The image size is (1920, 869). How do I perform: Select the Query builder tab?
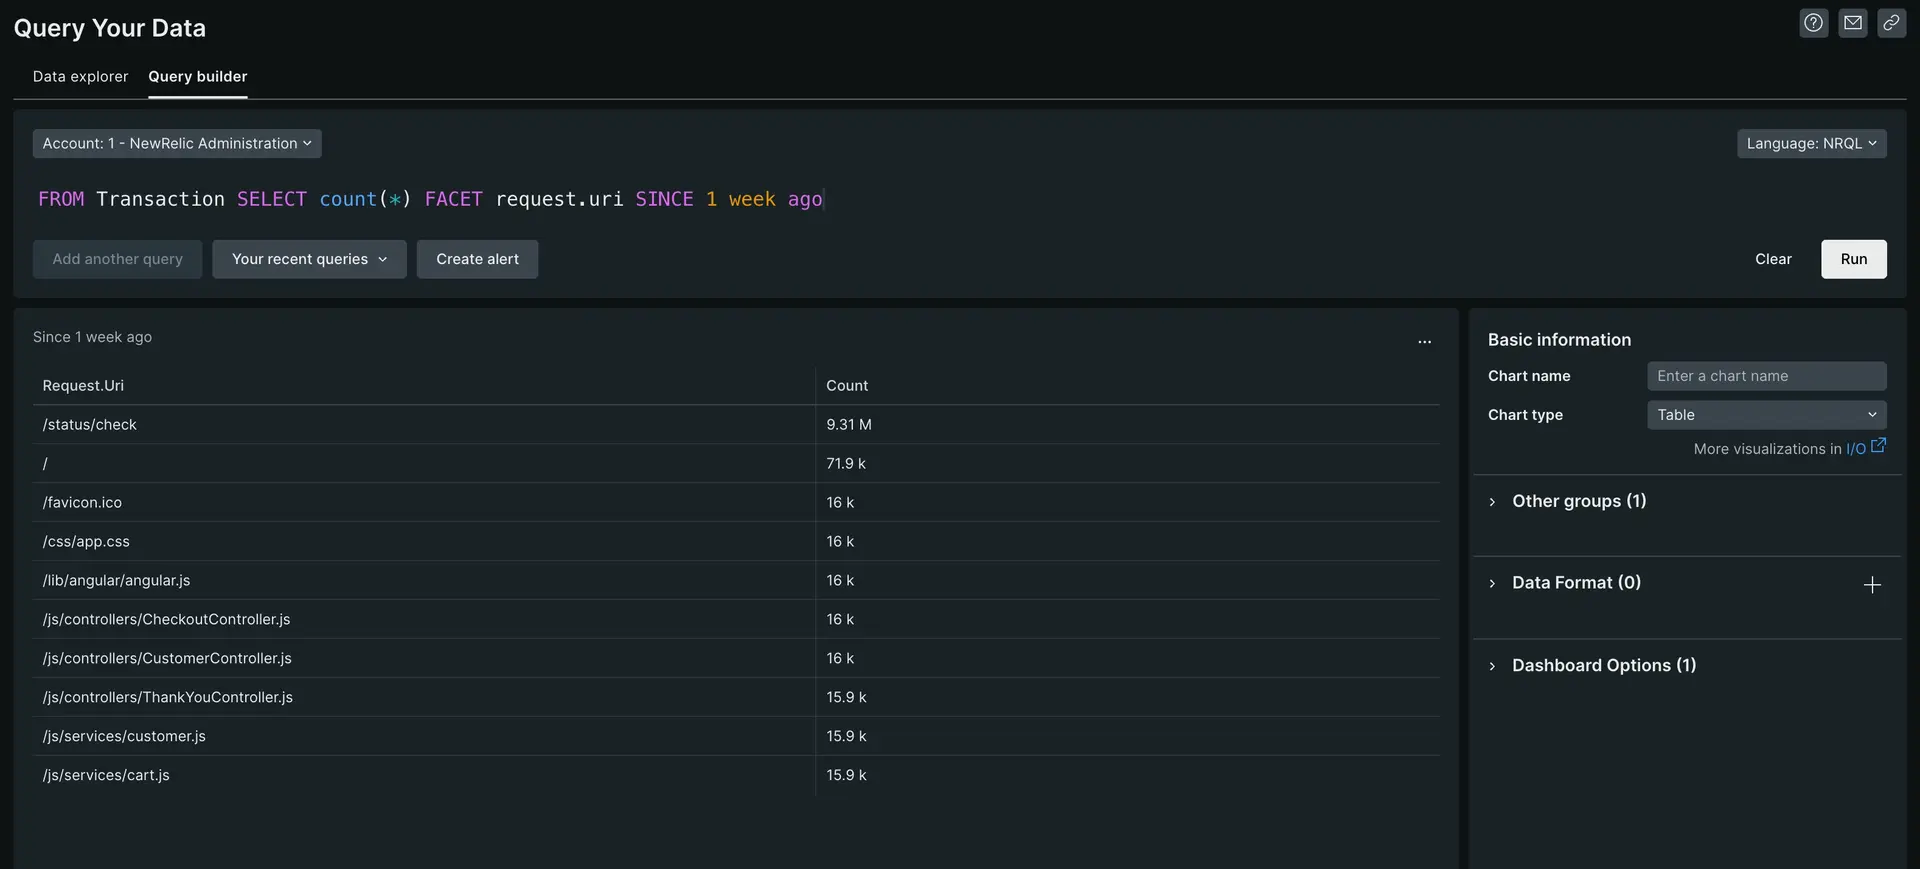[x=198, y=77]
